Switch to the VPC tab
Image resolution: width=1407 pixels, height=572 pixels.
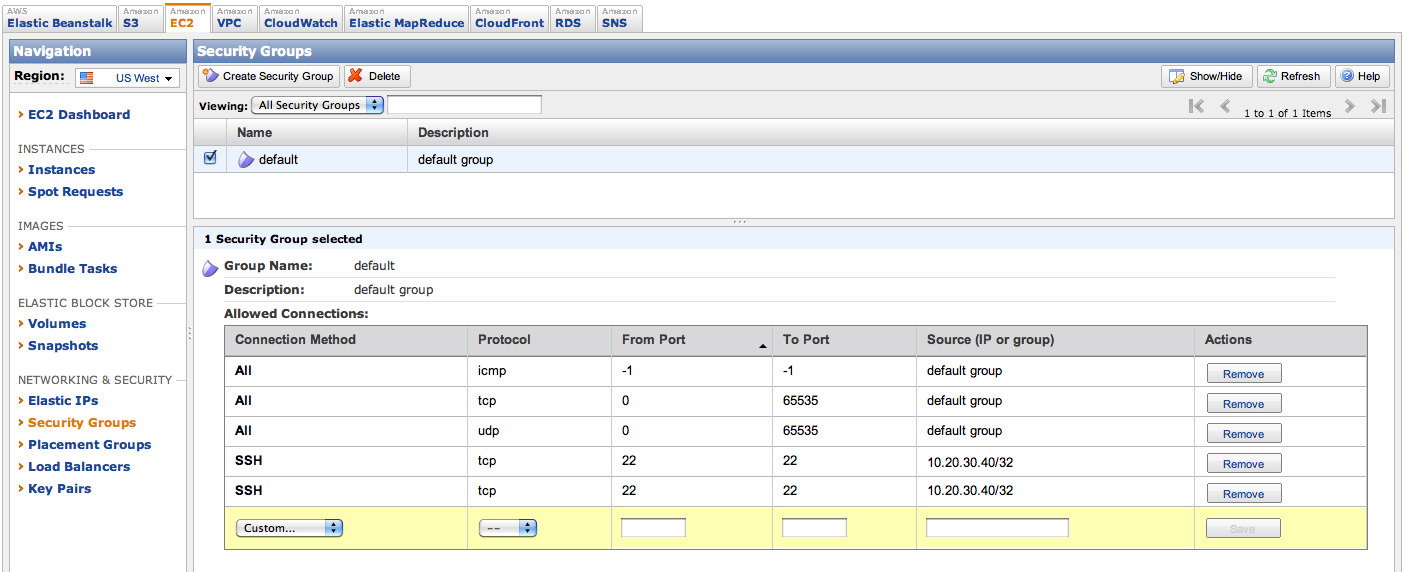[235, 18]
